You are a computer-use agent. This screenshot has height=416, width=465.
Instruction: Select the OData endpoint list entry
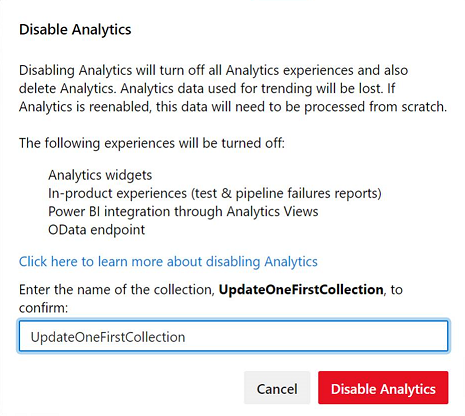(96, 230)
